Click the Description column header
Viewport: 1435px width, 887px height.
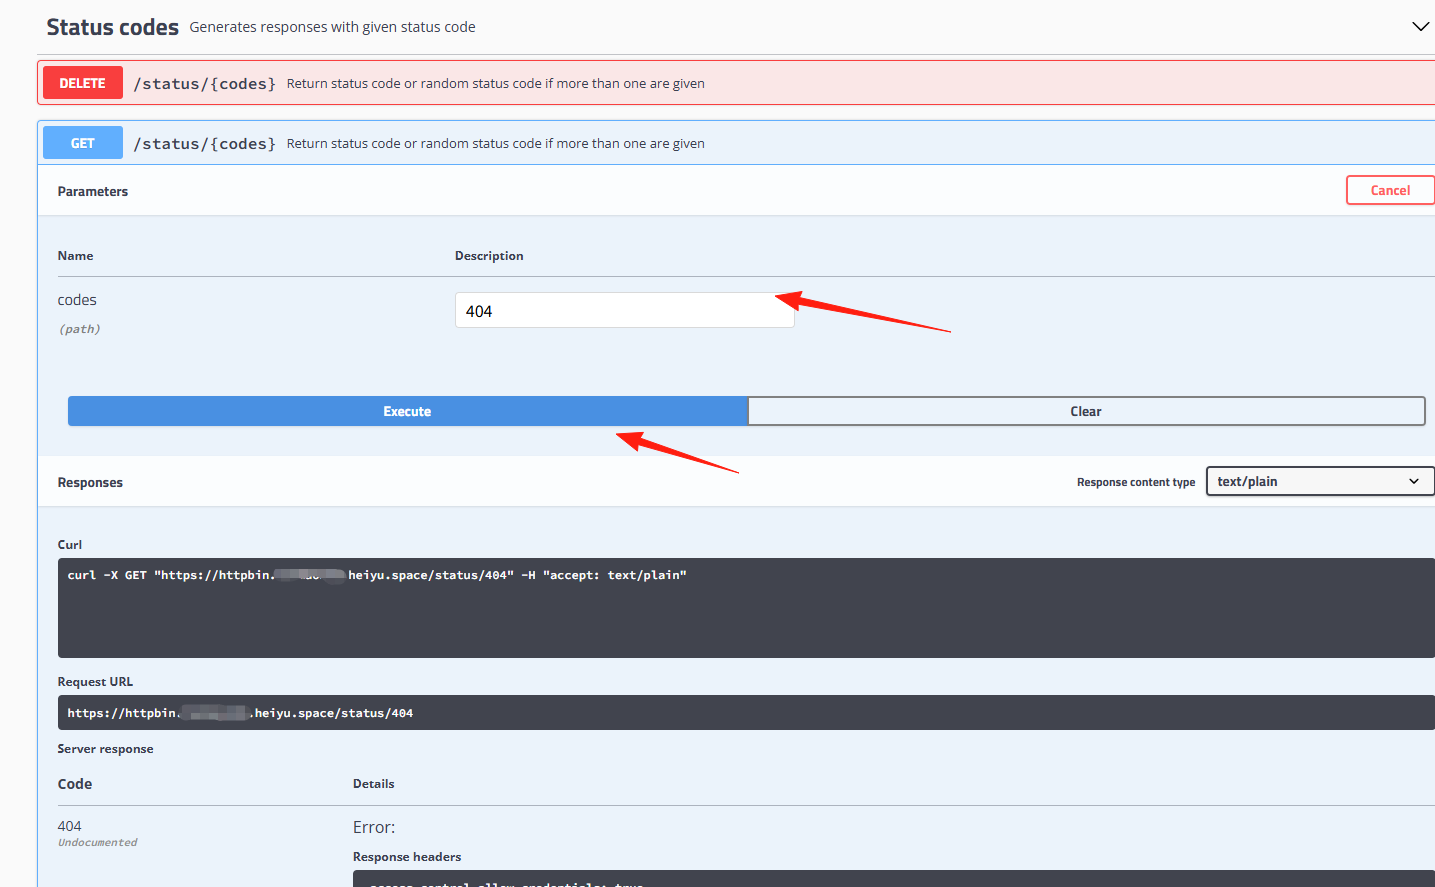[489, 256]
